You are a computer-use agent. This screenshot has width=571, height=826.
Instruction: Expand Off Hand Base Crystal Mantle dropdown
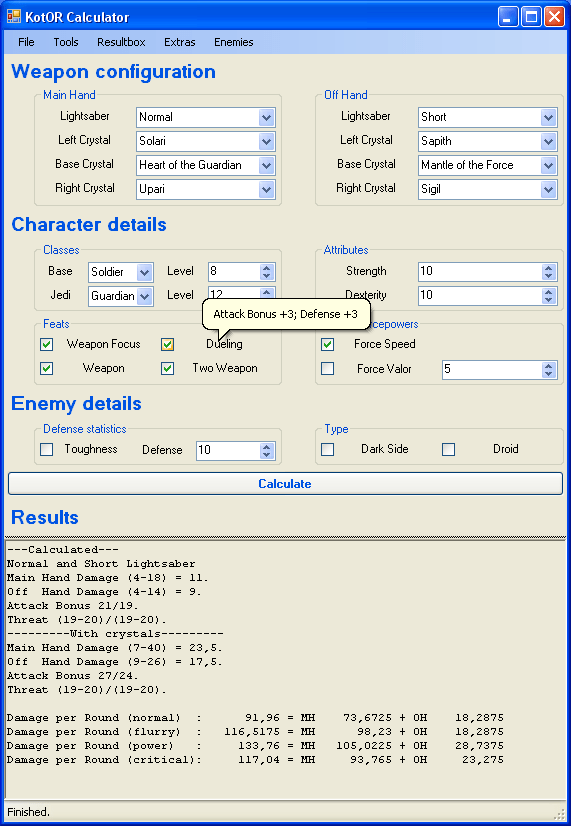[x=548, y=165]
